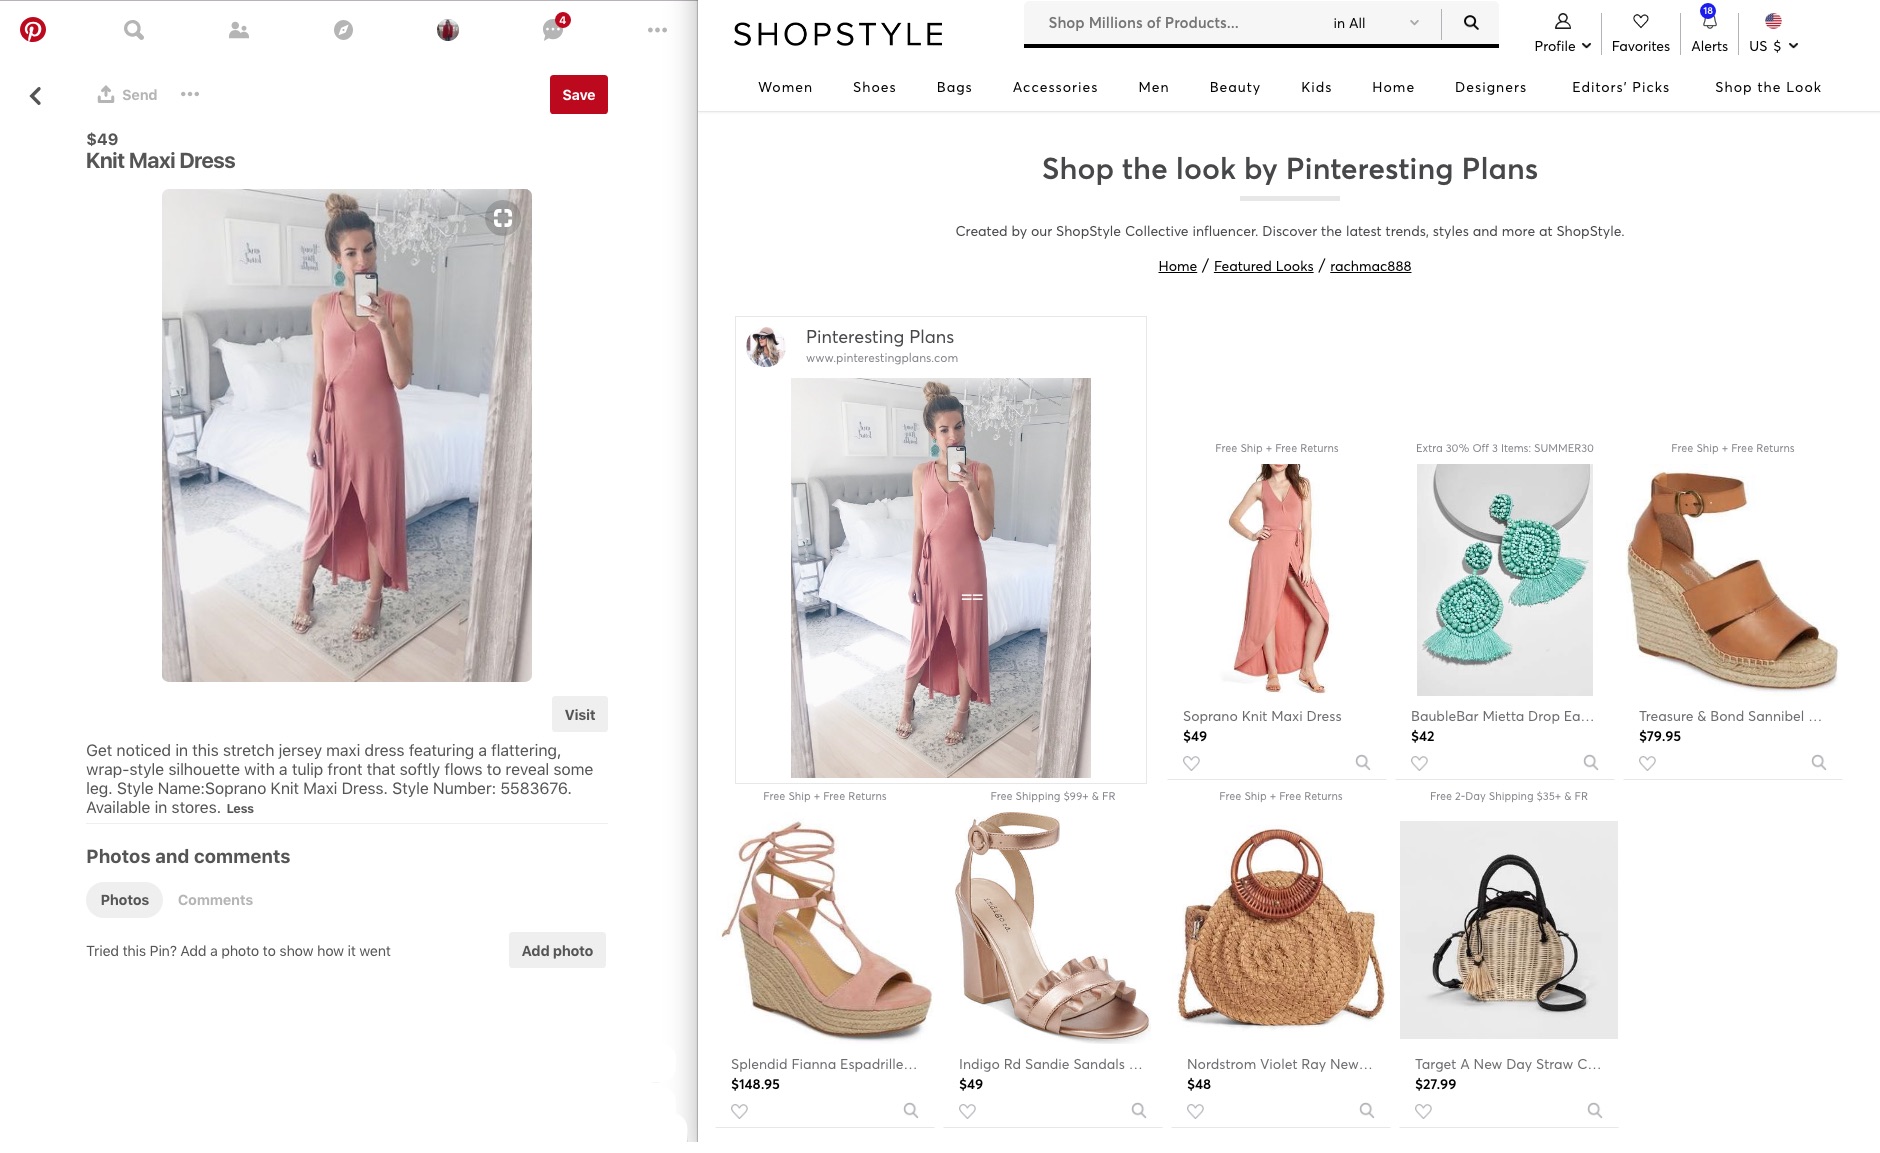The height and width of the screenshot is (1153, 1880).
Task: Toggle heart on Splendid Fianna Espadrille
Action: 739,1111
